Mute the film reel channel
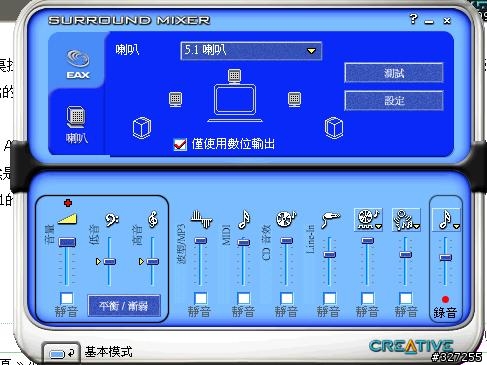This screenshot has width=487, height=365. (368, 298)
